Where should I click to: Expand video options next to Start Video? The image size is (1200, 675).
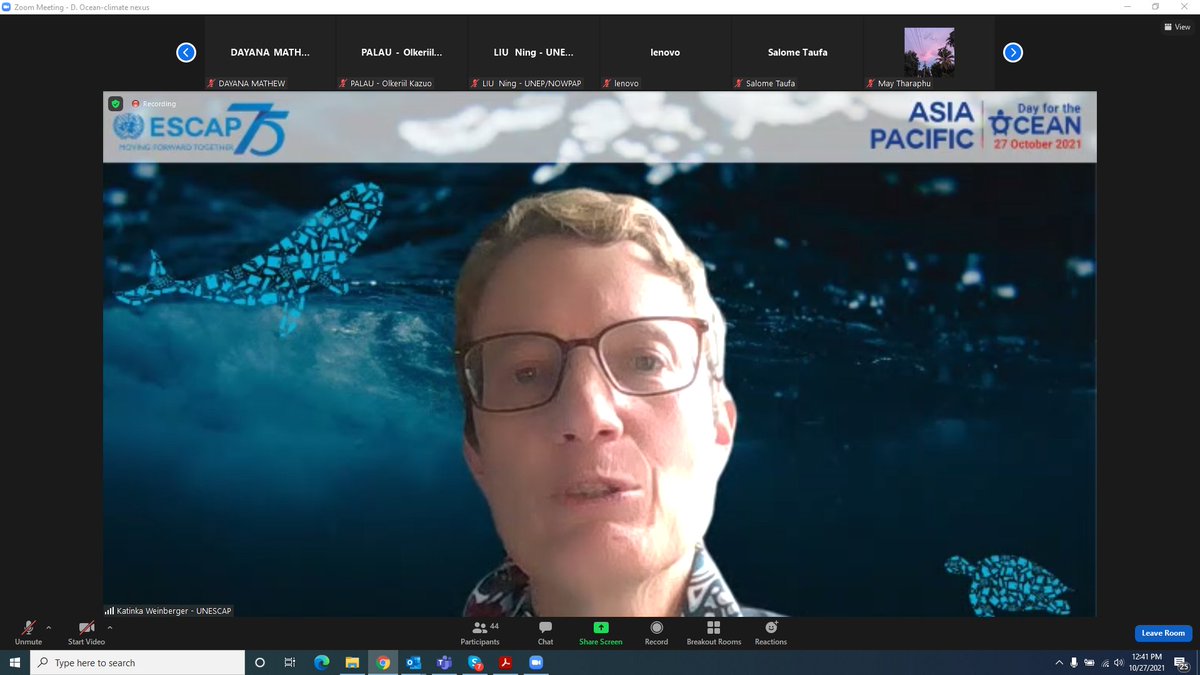[x=110, y=627]
